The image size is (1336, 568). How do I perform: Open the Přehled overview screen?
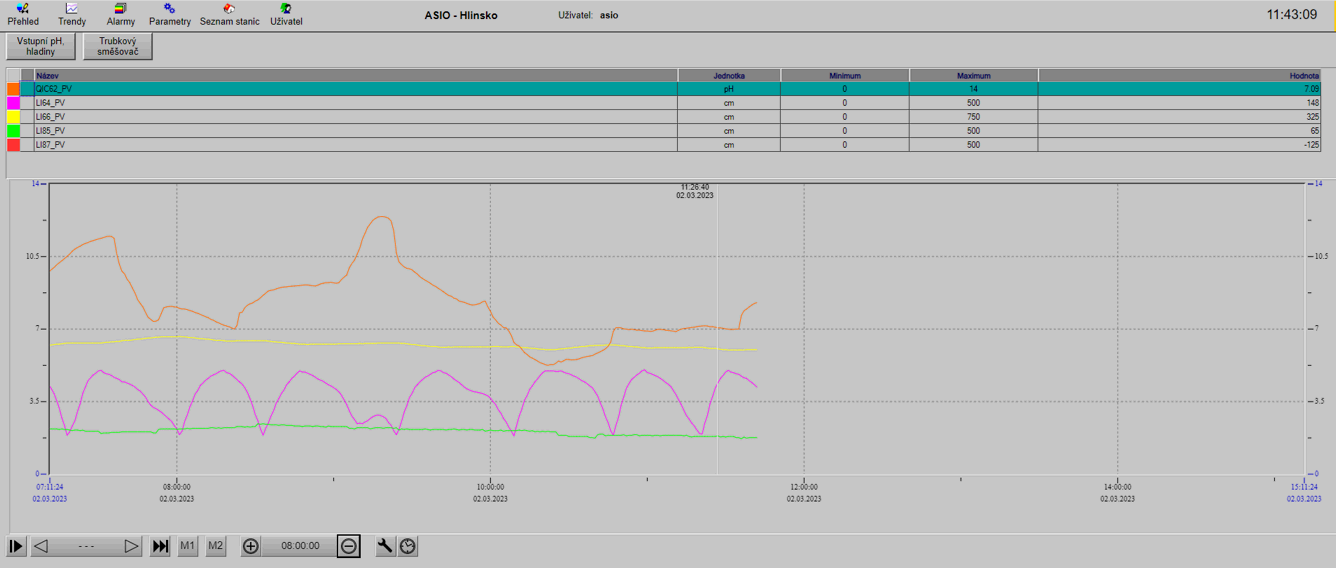pos(22,14)
